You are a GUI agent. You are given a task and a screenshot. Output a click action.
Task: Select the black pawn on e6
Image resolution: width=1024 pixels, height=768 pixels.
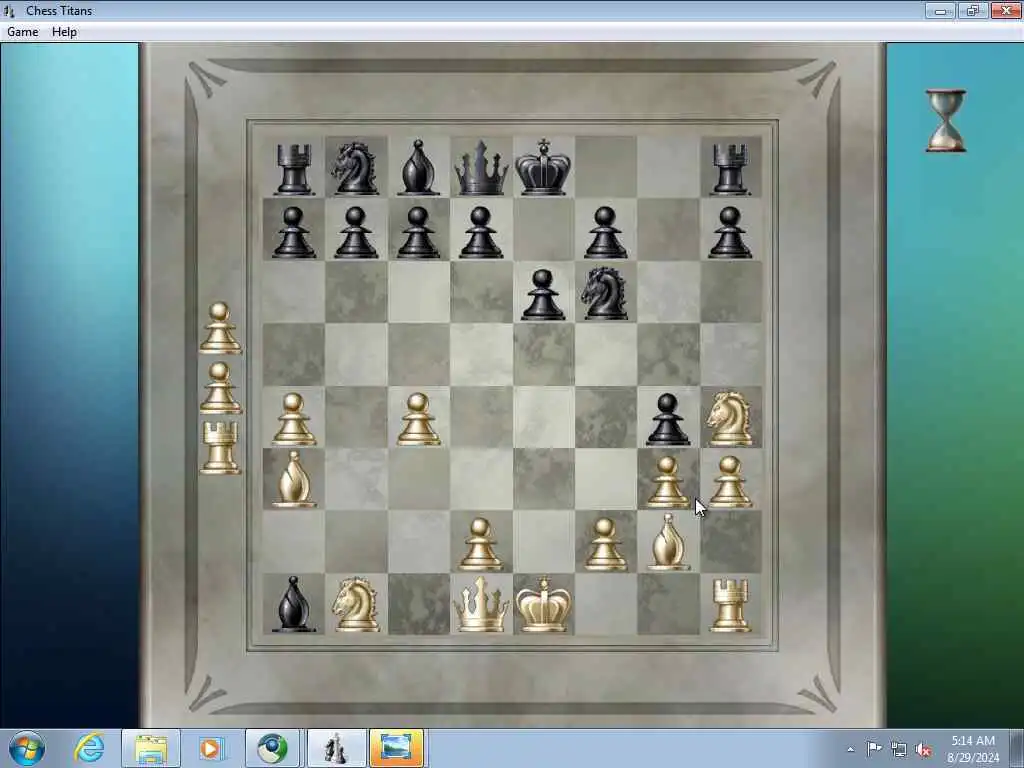[543, 295]
